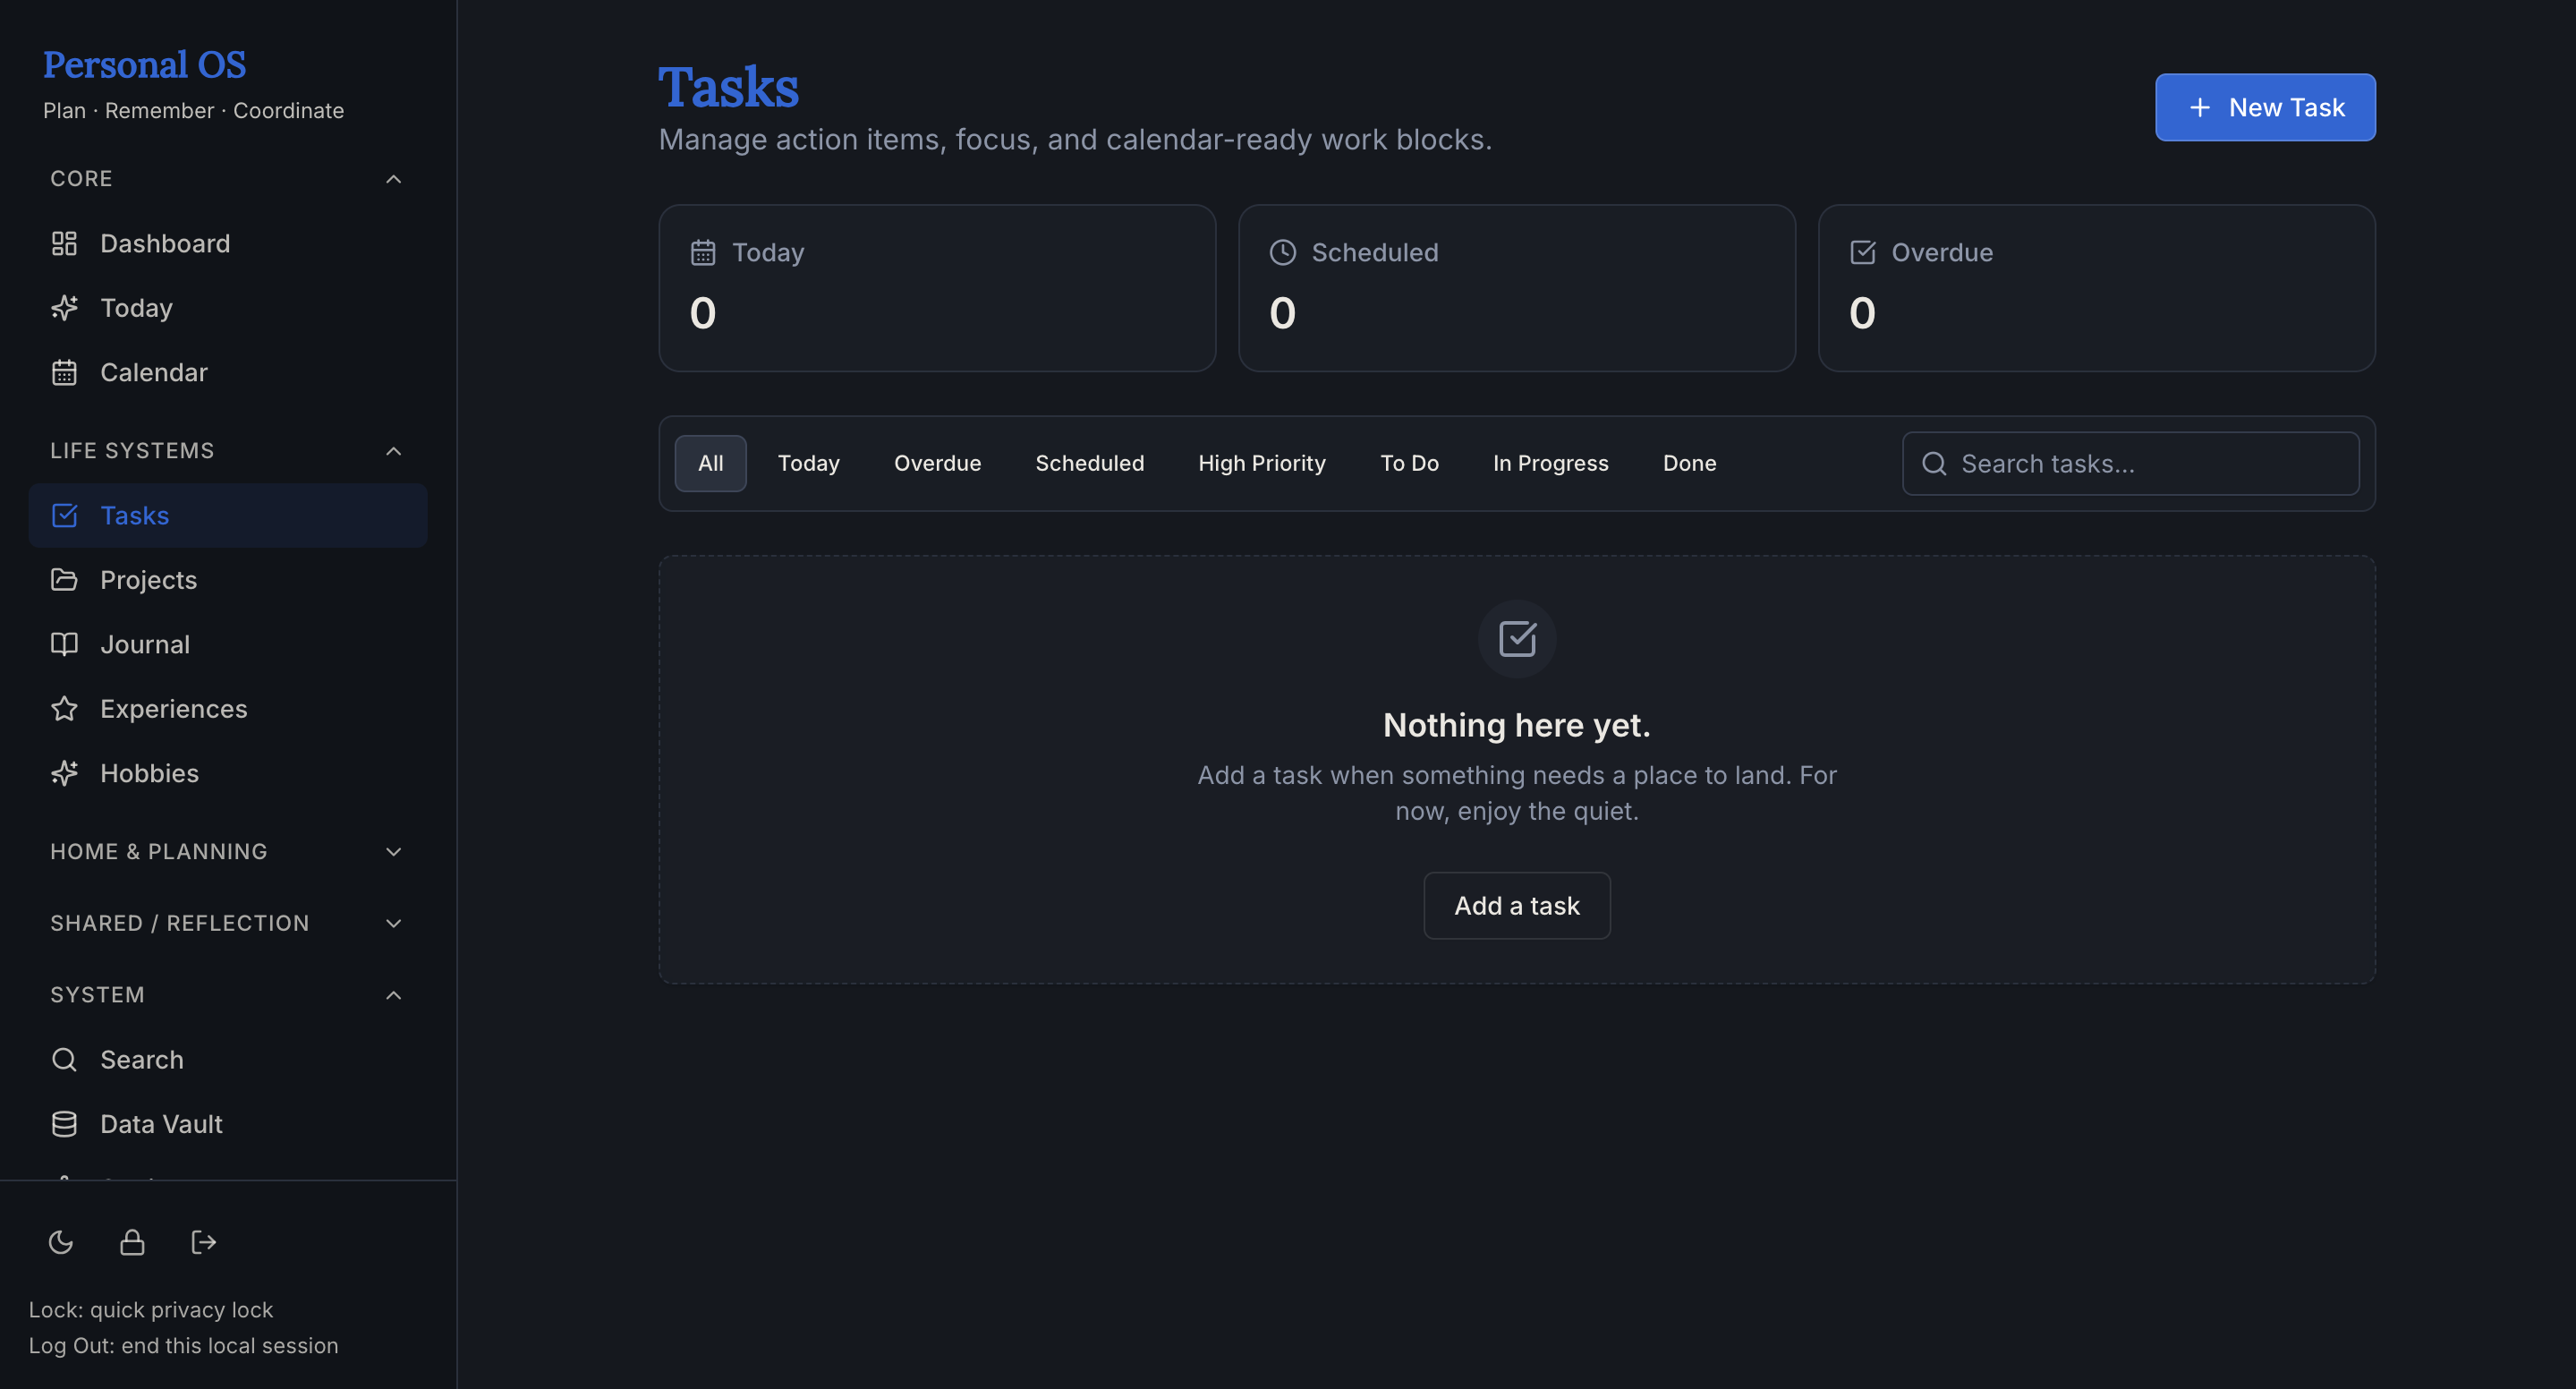Viewport: 2576px width, 1389px height.
Task: Click the sparkle icon next to Today in sidebar
Action: tap(64, 308)
